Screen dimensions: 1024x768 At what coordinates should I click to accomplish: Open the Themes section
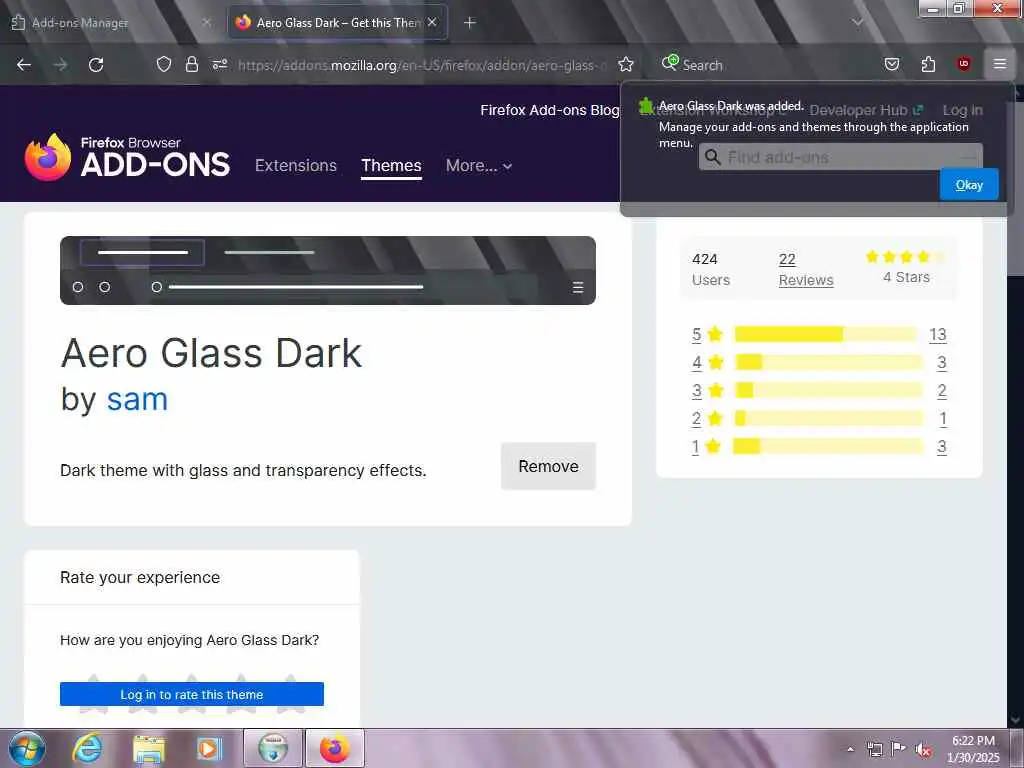click(391, 165)
